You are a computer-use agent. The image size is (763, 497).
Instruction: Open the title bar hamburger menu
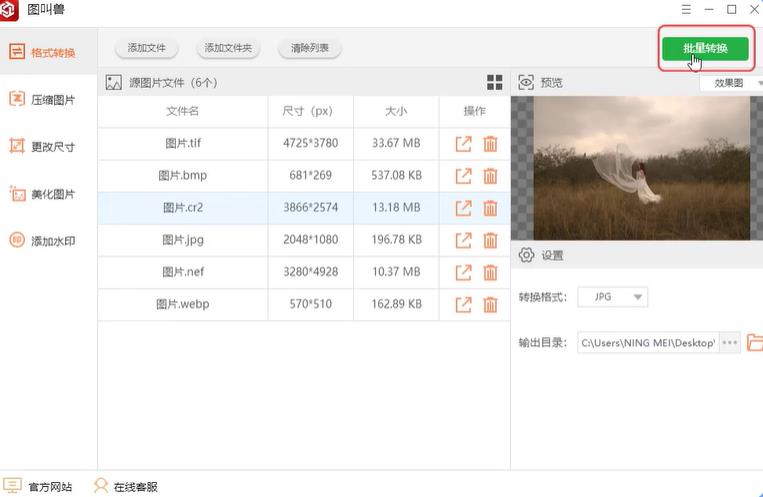(x=686, y=10)
